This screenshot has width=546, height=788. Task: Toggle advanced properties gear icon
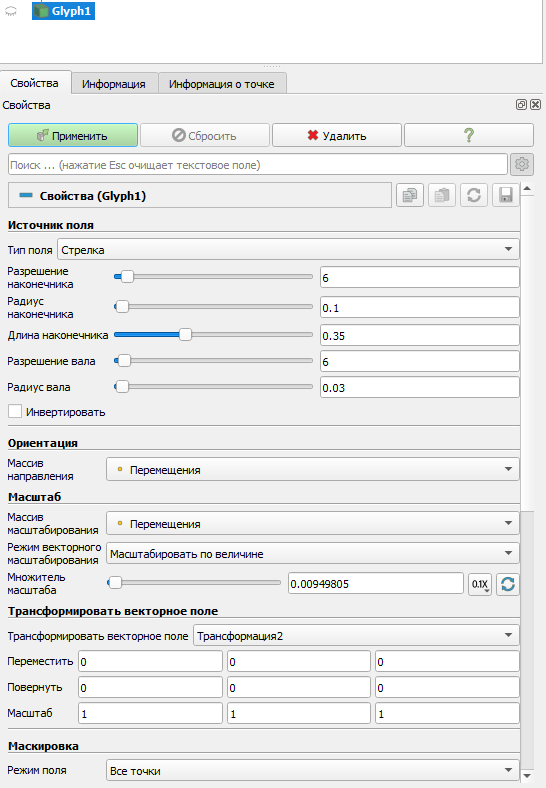pyautogui.click(x=522, y=164)
